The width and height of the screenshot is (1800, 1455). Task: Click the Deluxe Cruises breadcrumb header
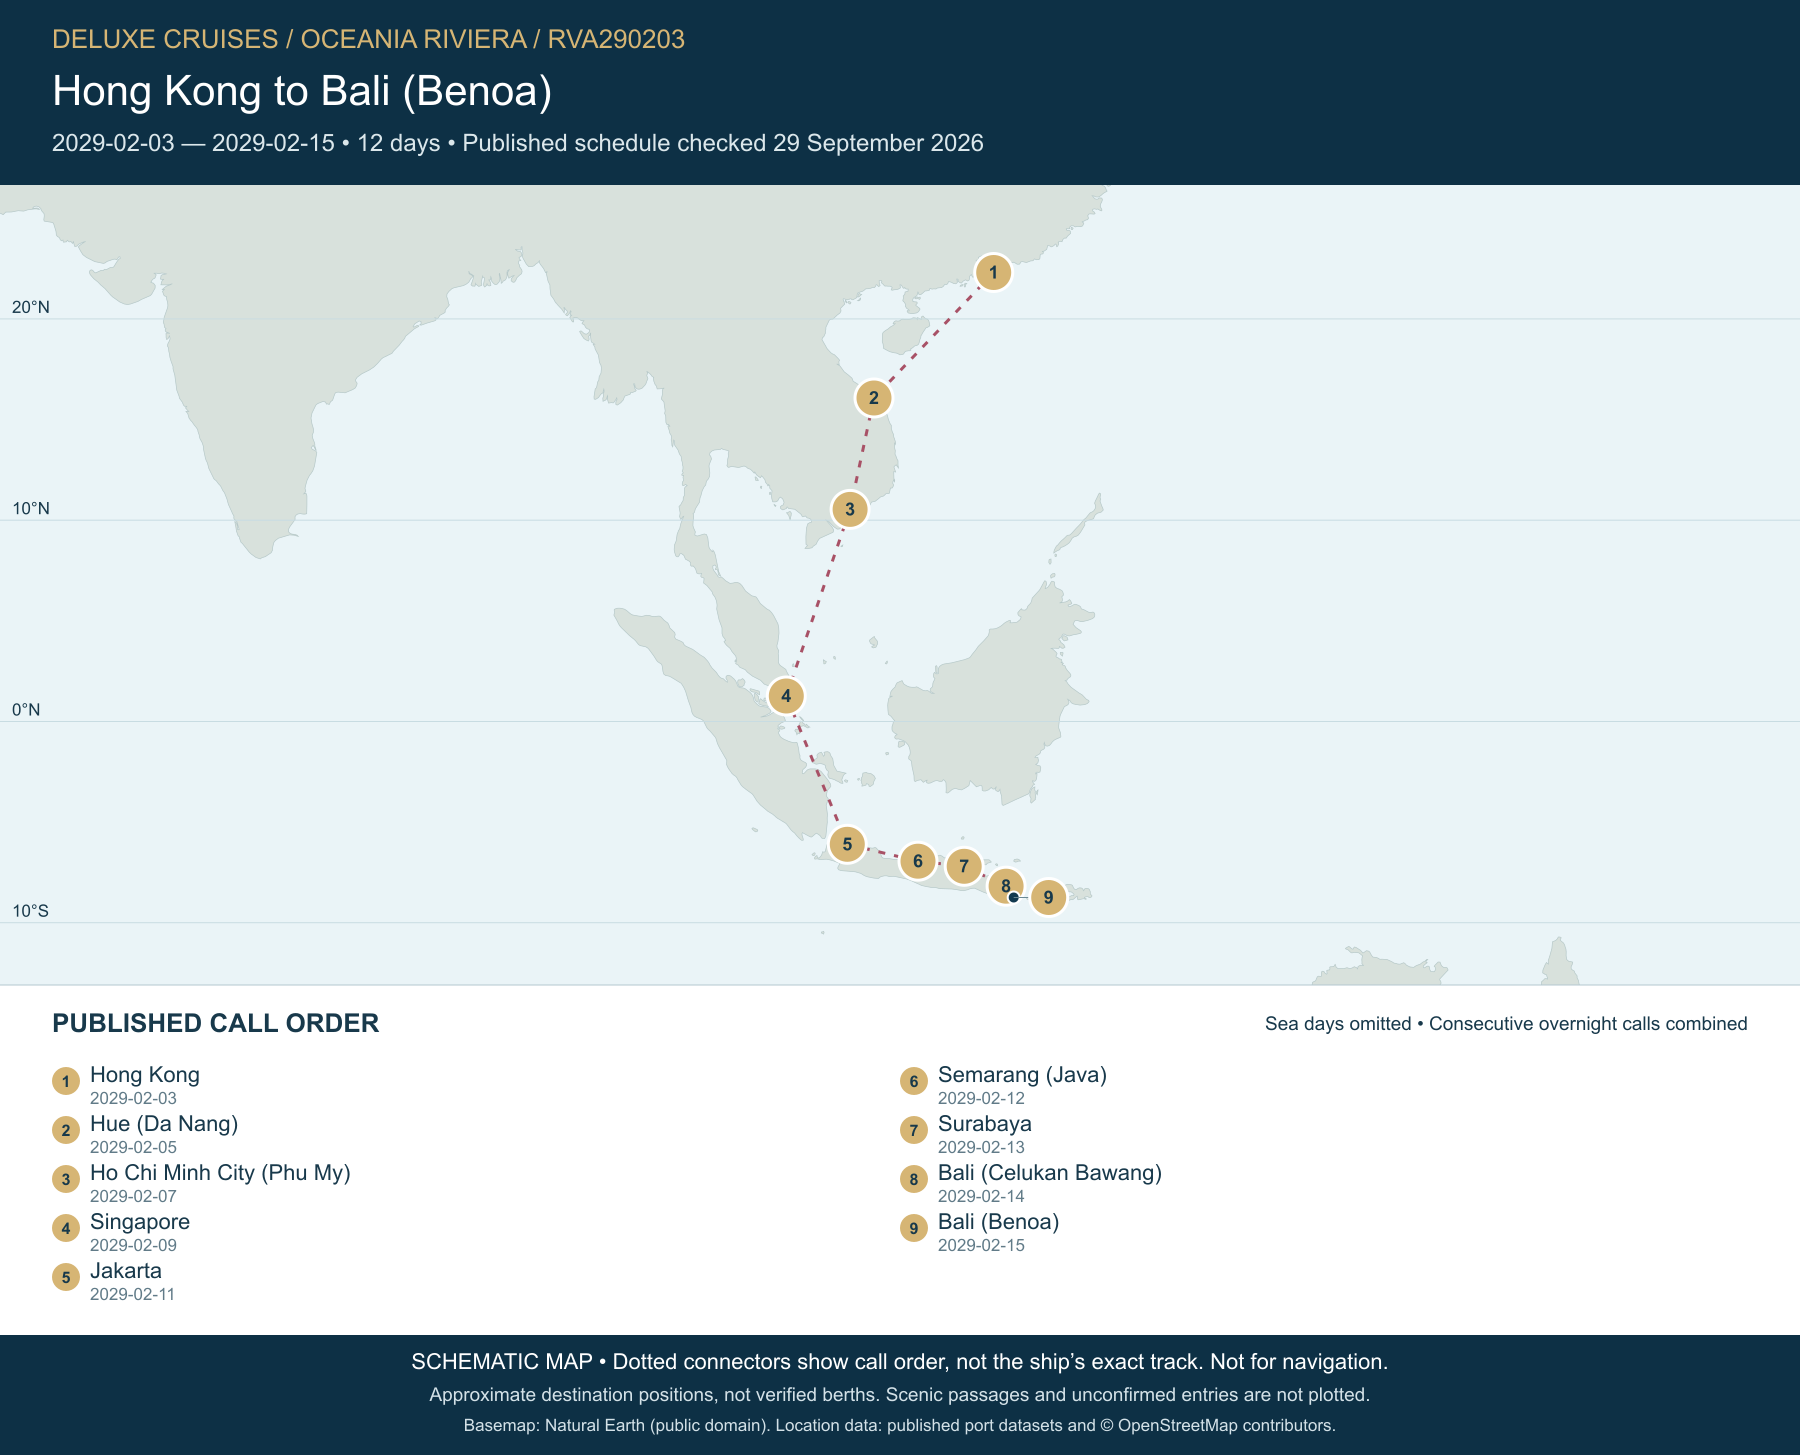pos(368,39)
